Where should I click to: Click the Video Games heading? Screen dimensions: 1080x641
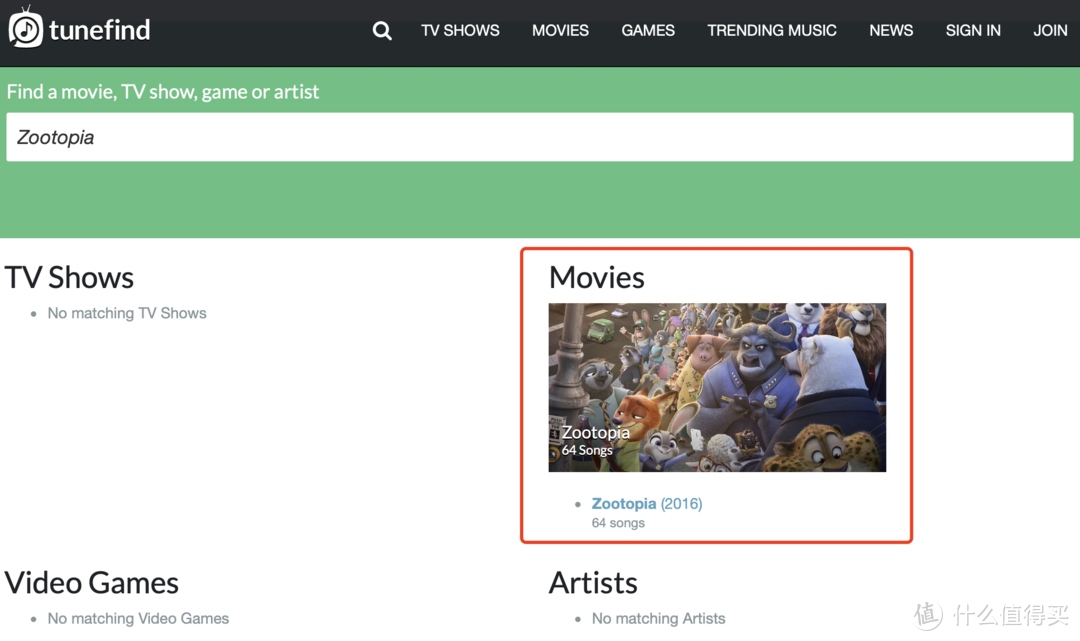point(92,583)
